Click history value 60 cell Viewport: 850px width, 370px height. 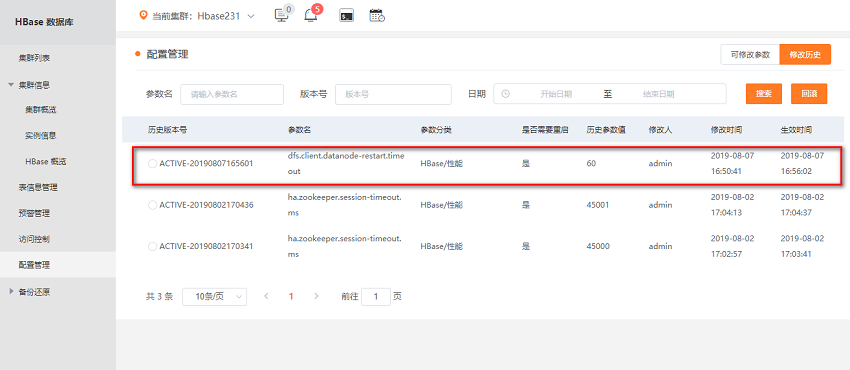tap(591, 163)
